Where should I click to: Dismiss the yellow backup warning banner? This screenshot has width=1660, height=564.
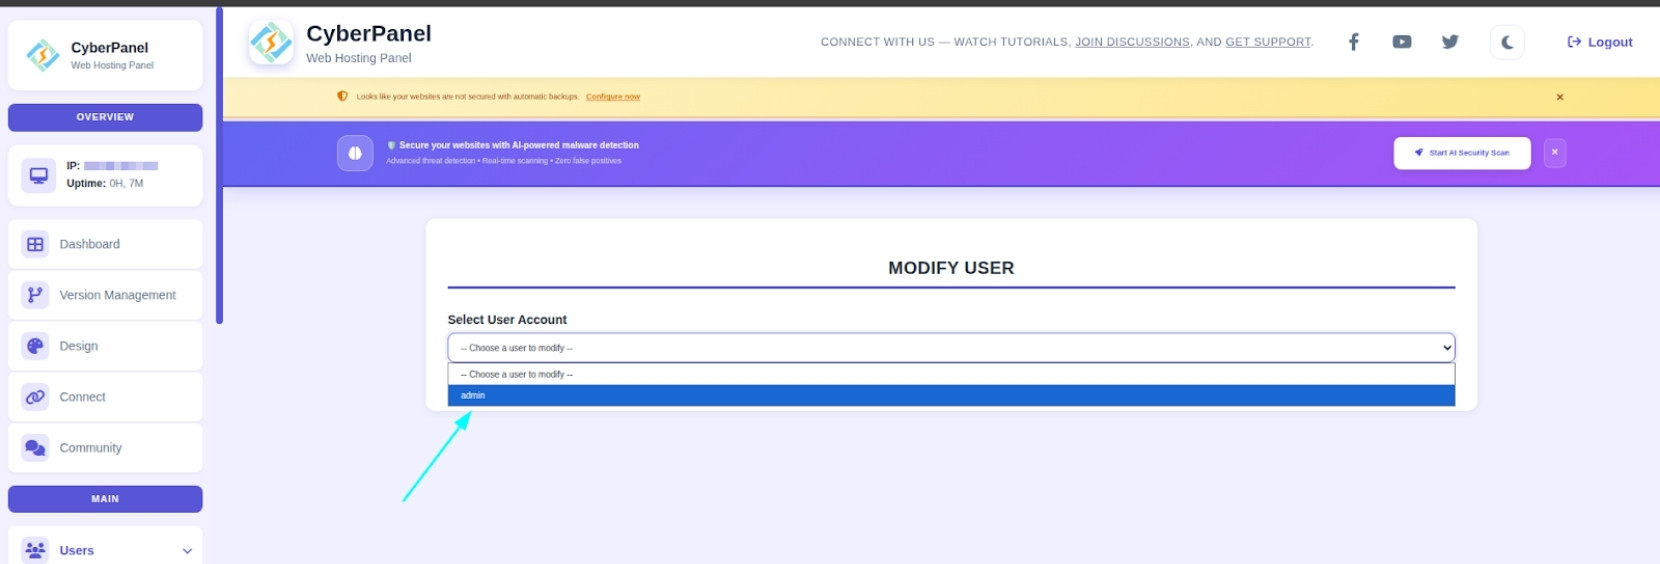click(x=1559, y=97)
